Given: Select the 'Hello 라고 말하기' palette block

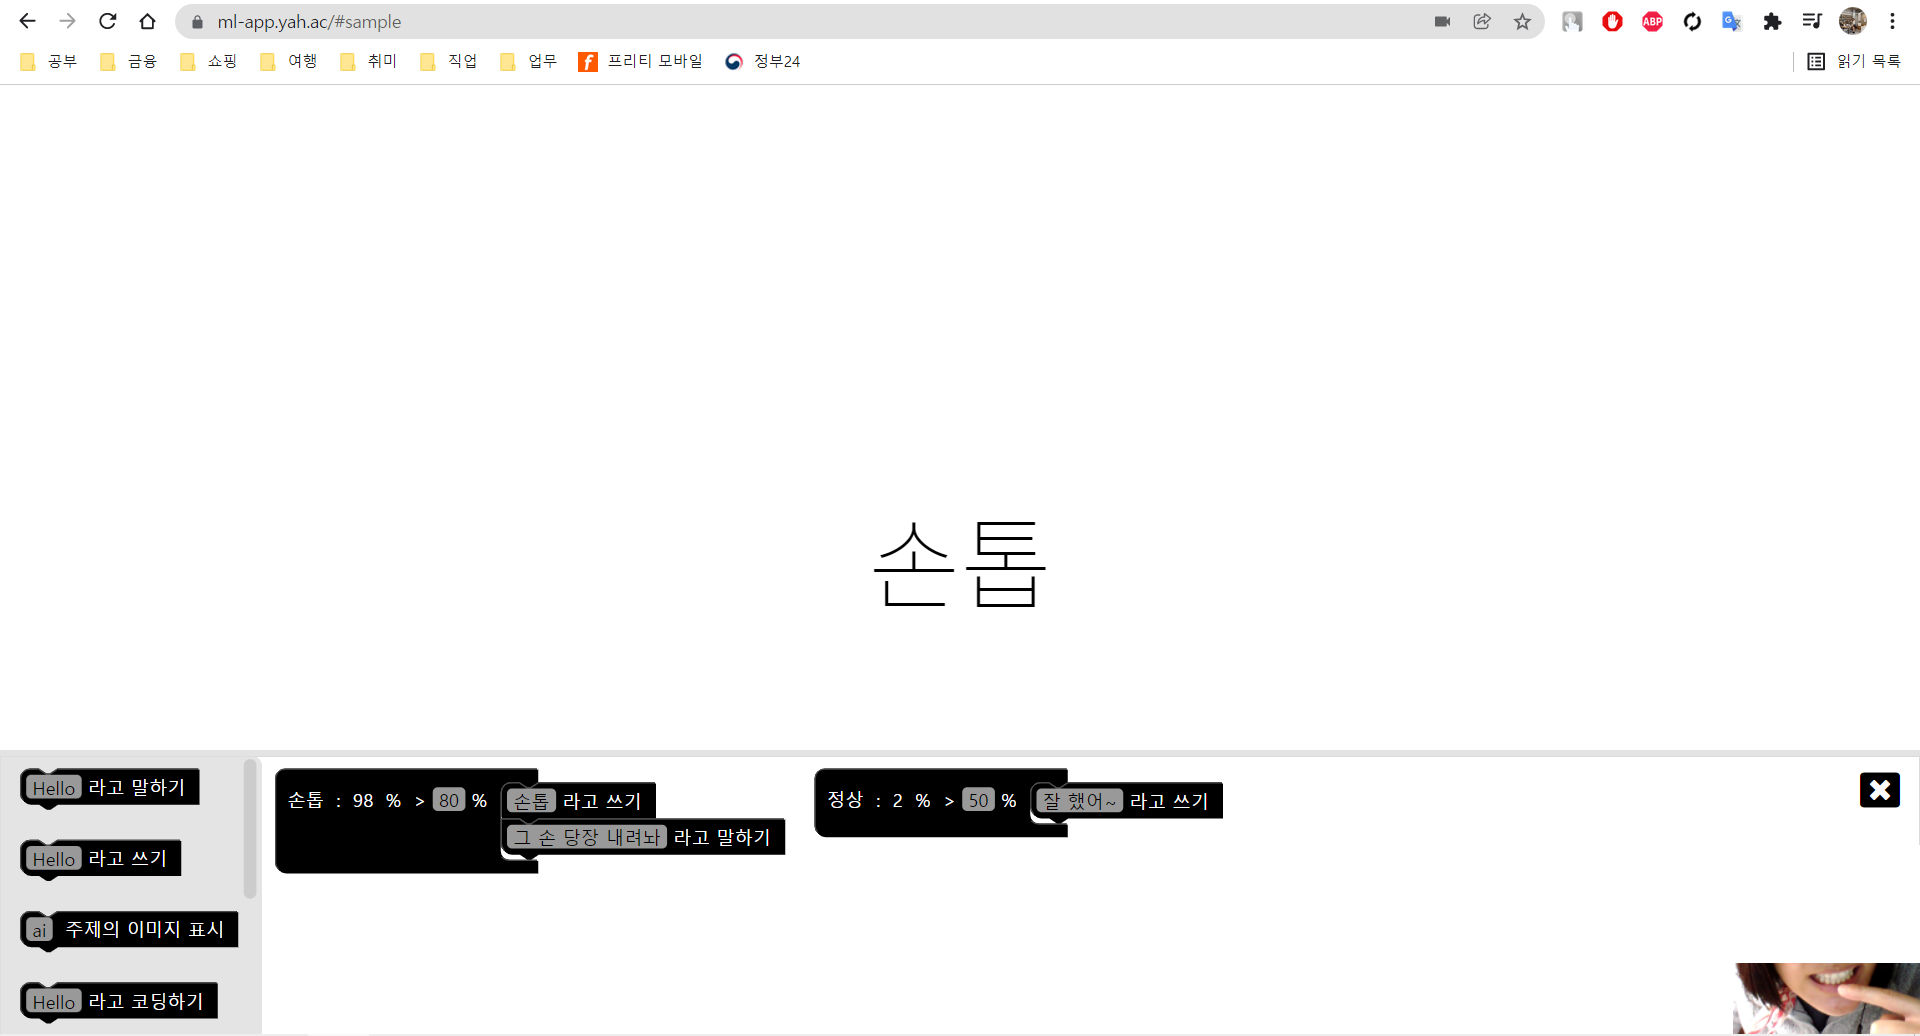Looking at the screenshot, I should (x=109, y=787).
